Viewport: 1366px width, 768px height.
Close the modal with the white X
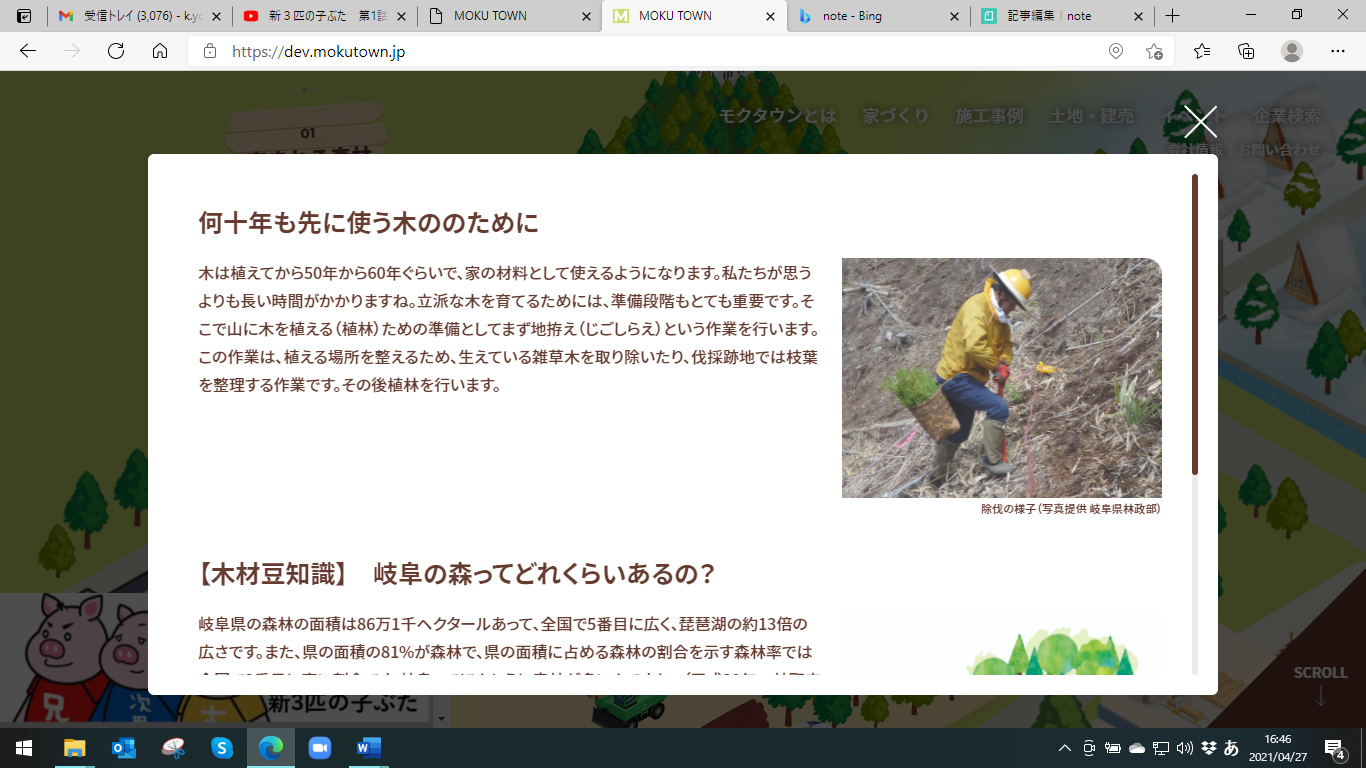[1200, 121]
